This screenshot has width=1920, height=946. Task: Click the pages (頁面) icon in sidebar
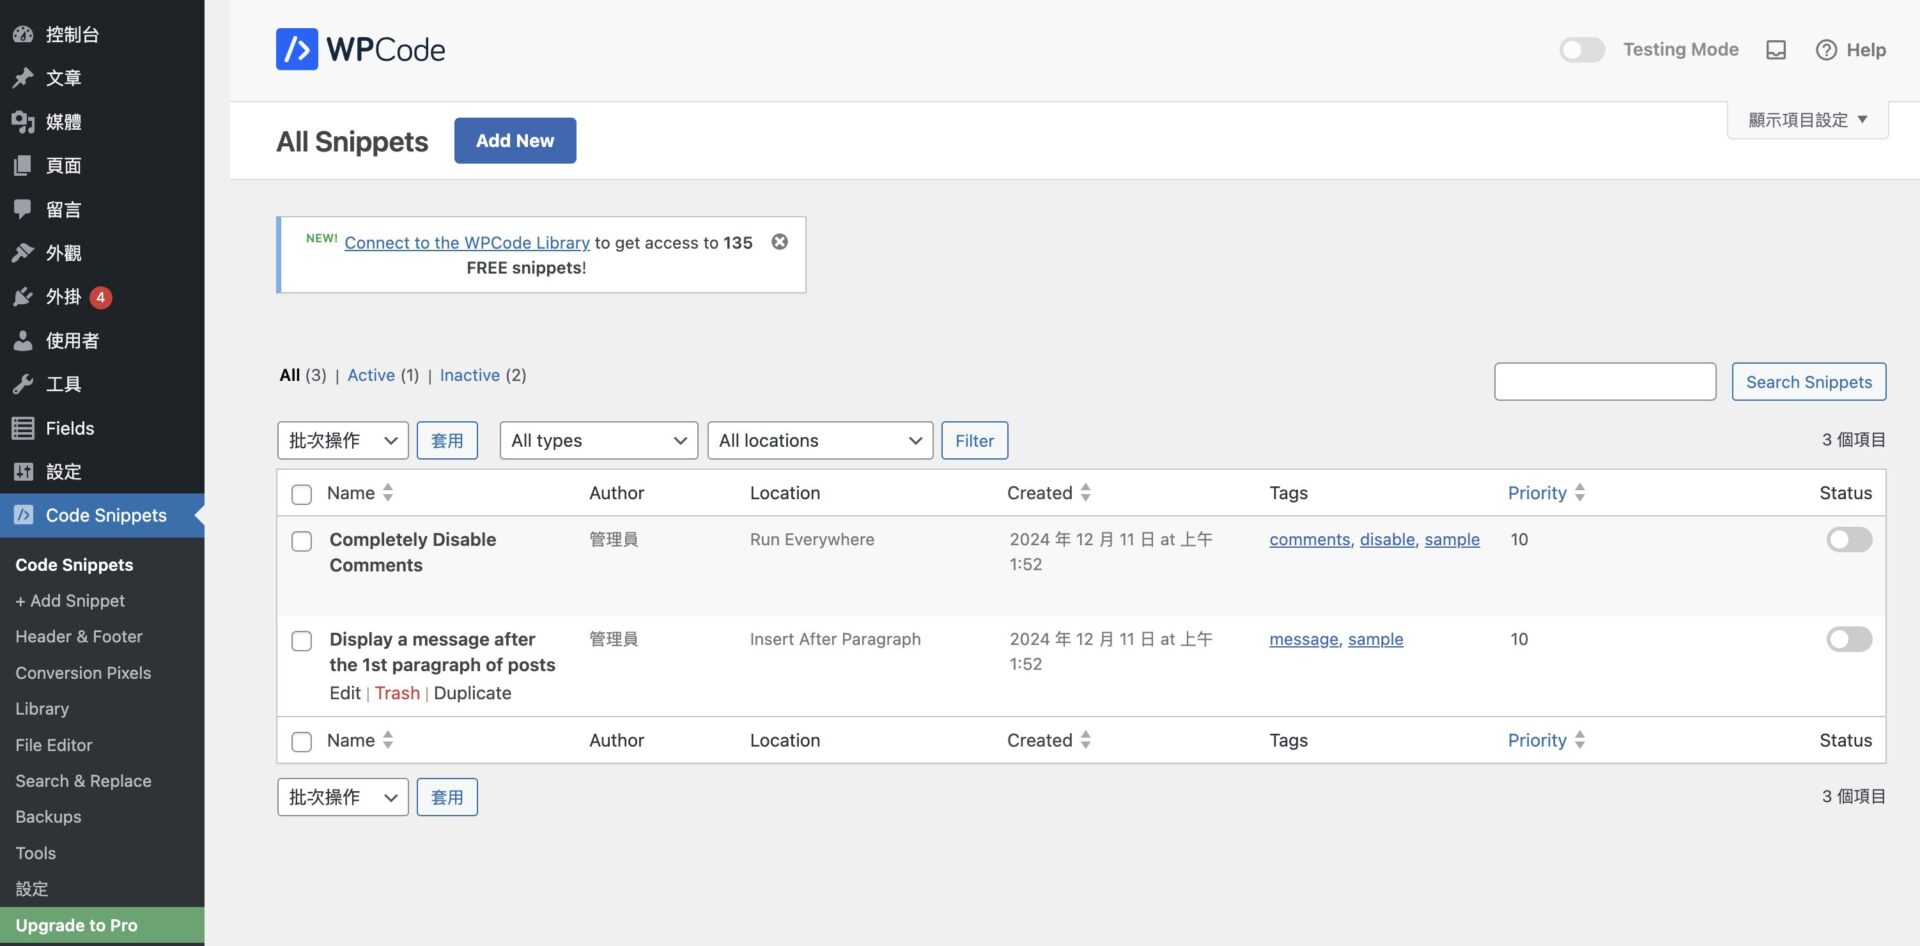[x=23, y=166]
